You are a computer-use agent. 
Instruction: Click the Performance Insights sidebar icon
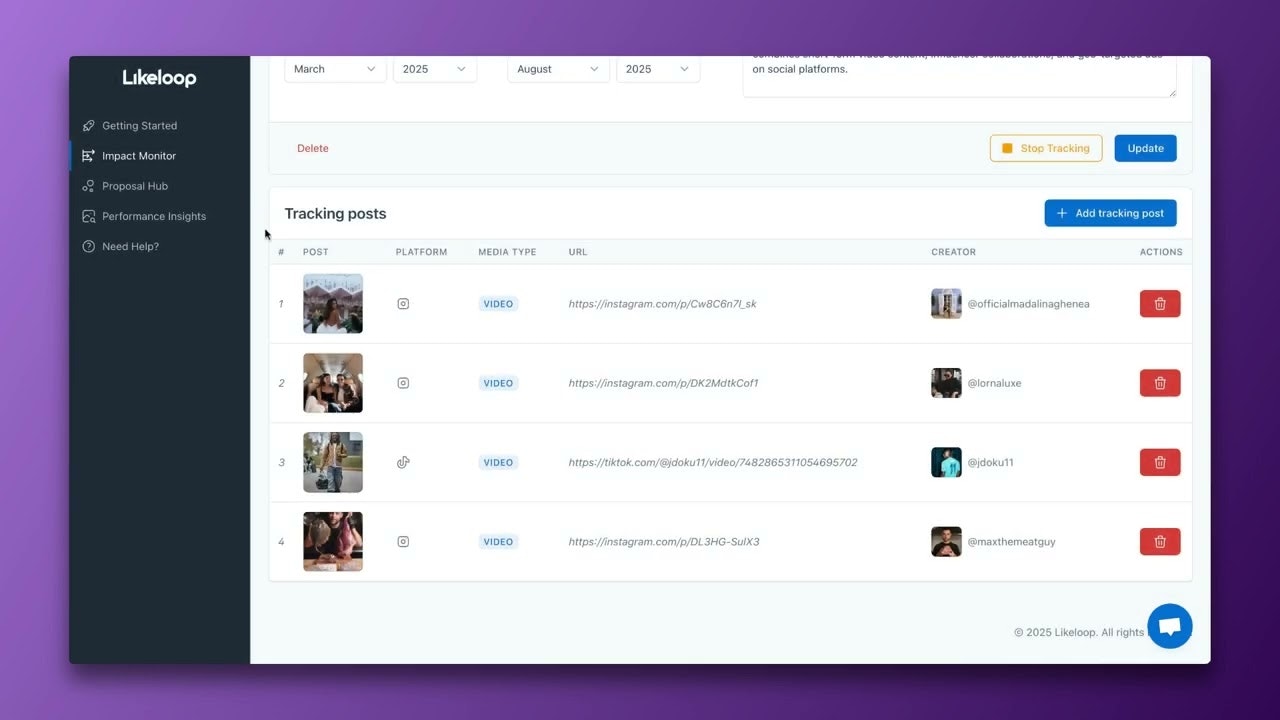click(x=89, y=216)
